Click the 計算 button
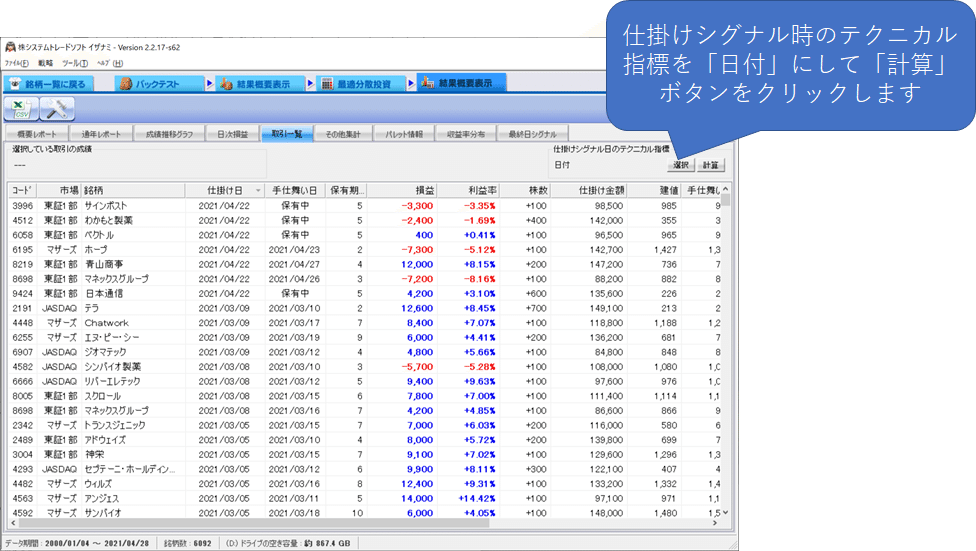This screenshot has height=551, width=976. (710, 165)
